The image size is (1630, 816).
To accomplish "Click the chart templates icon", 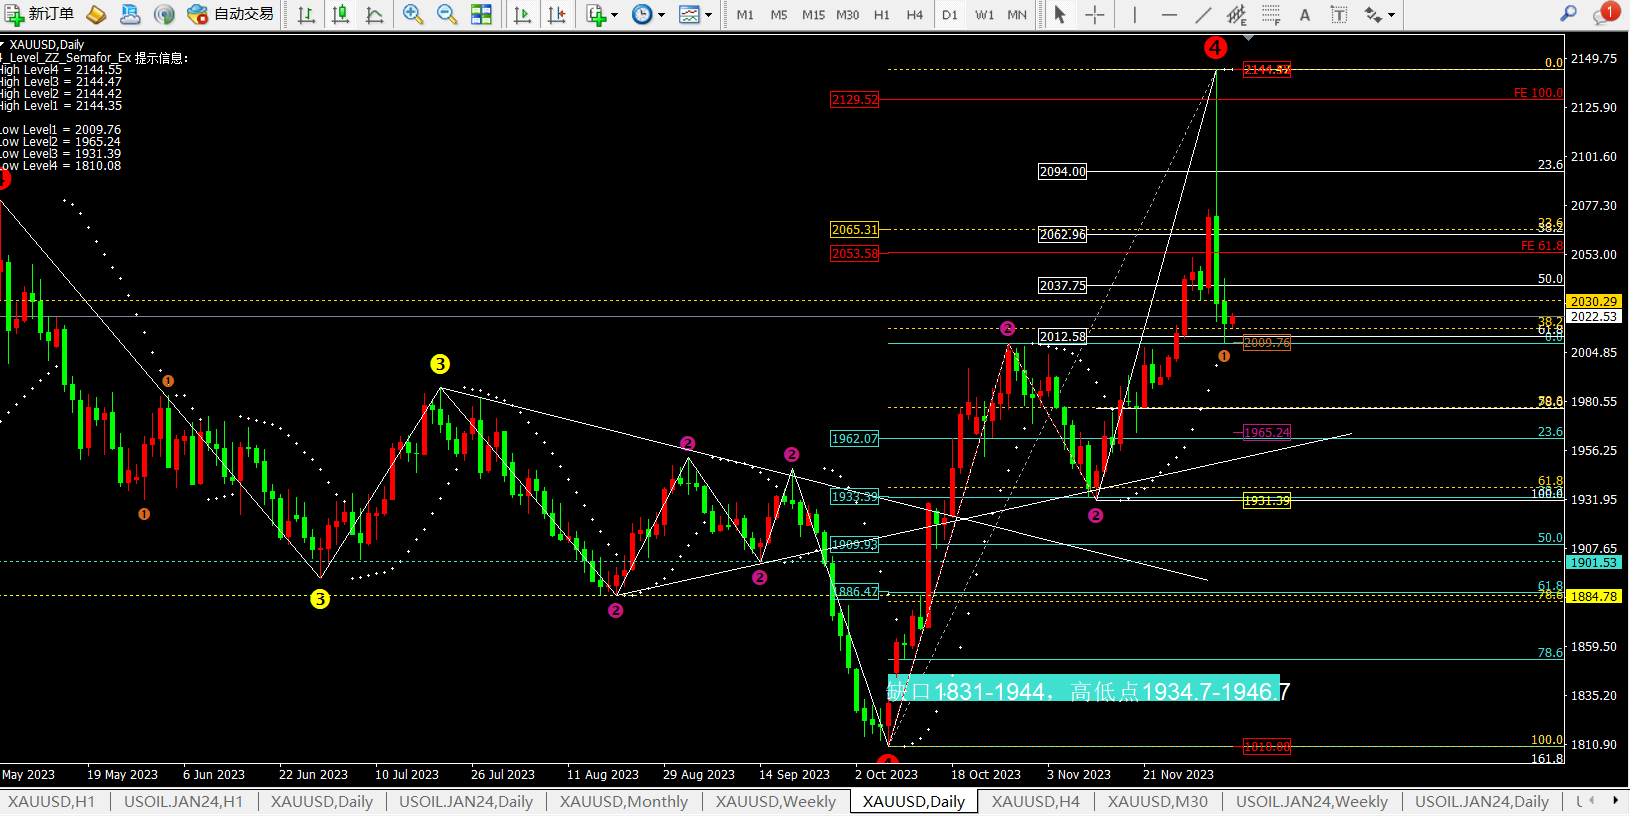I will tap(689, 14).
